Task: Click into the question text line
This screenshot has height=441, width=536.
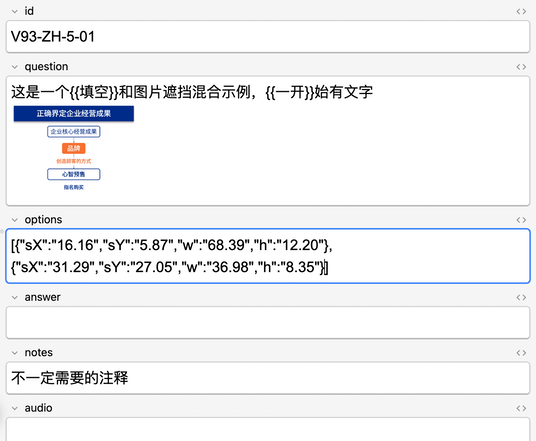Action: [192, 92]
